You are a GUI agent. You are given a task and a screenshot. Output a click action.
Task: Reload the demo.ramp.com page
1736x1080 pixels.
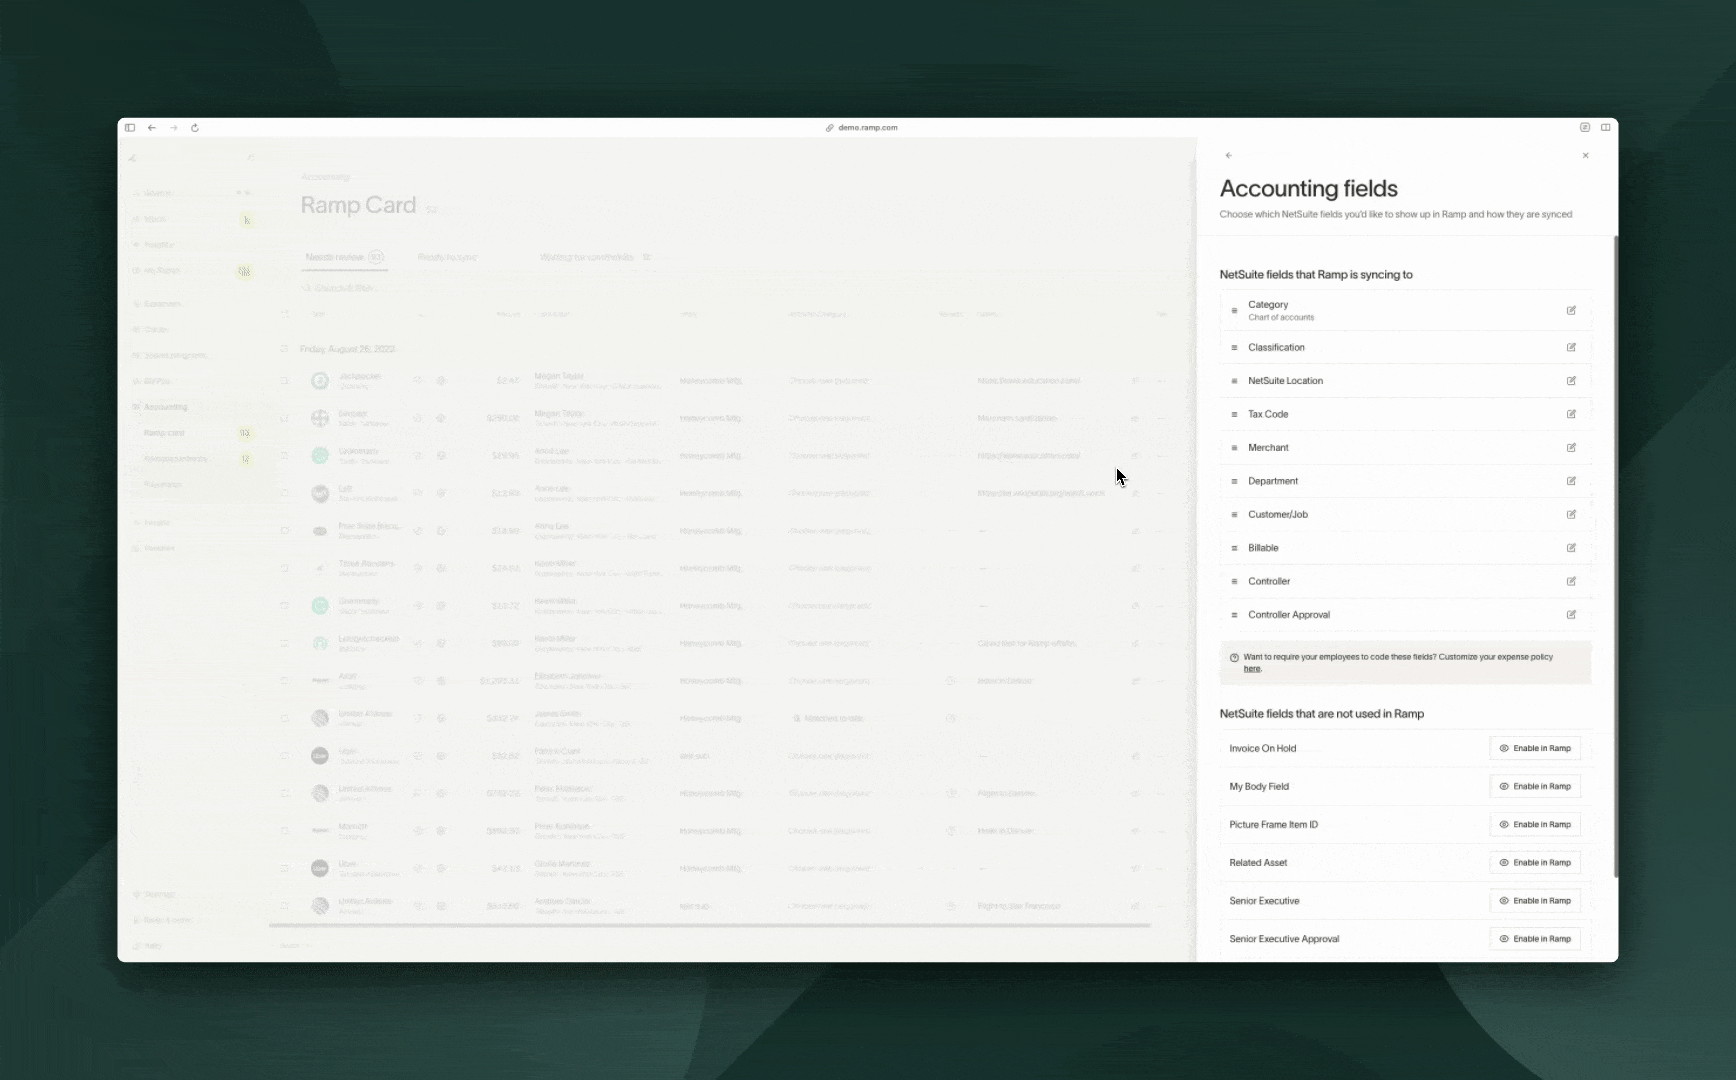(195, 128)
